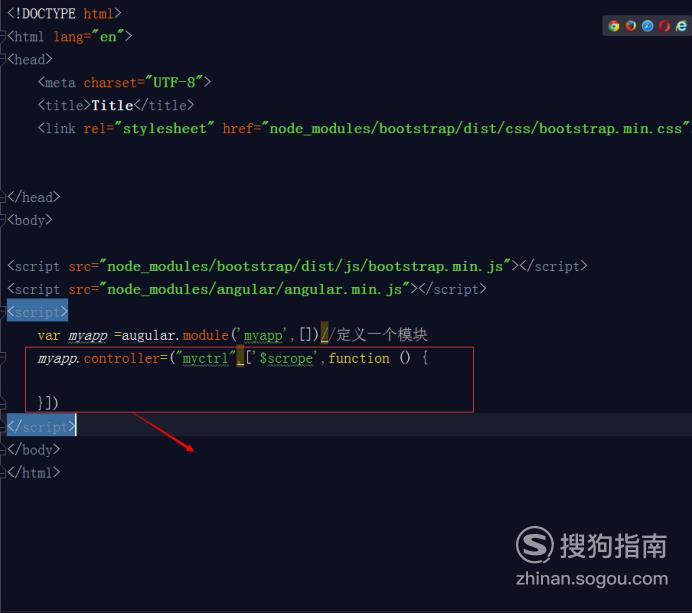This screenshot has height=613, width=692.
Task: Open preview in Firefox browser
Action: point(631,26)
